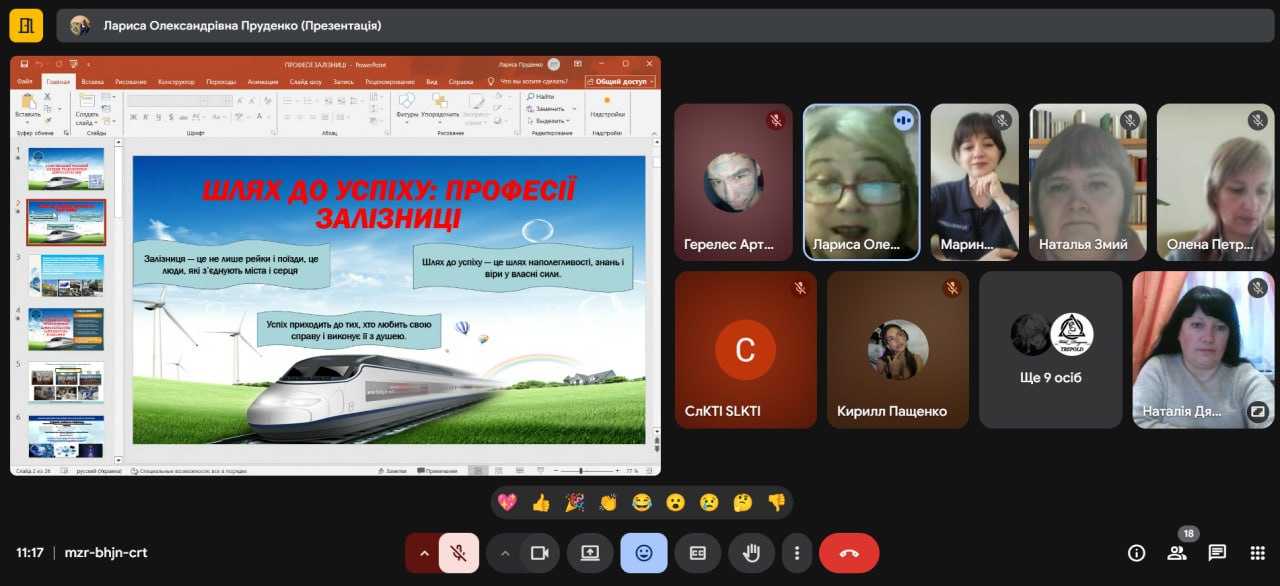Screen dimensions: 1280x586
Task: Send the heart emoji reaction
Action: tap(507, 503)
